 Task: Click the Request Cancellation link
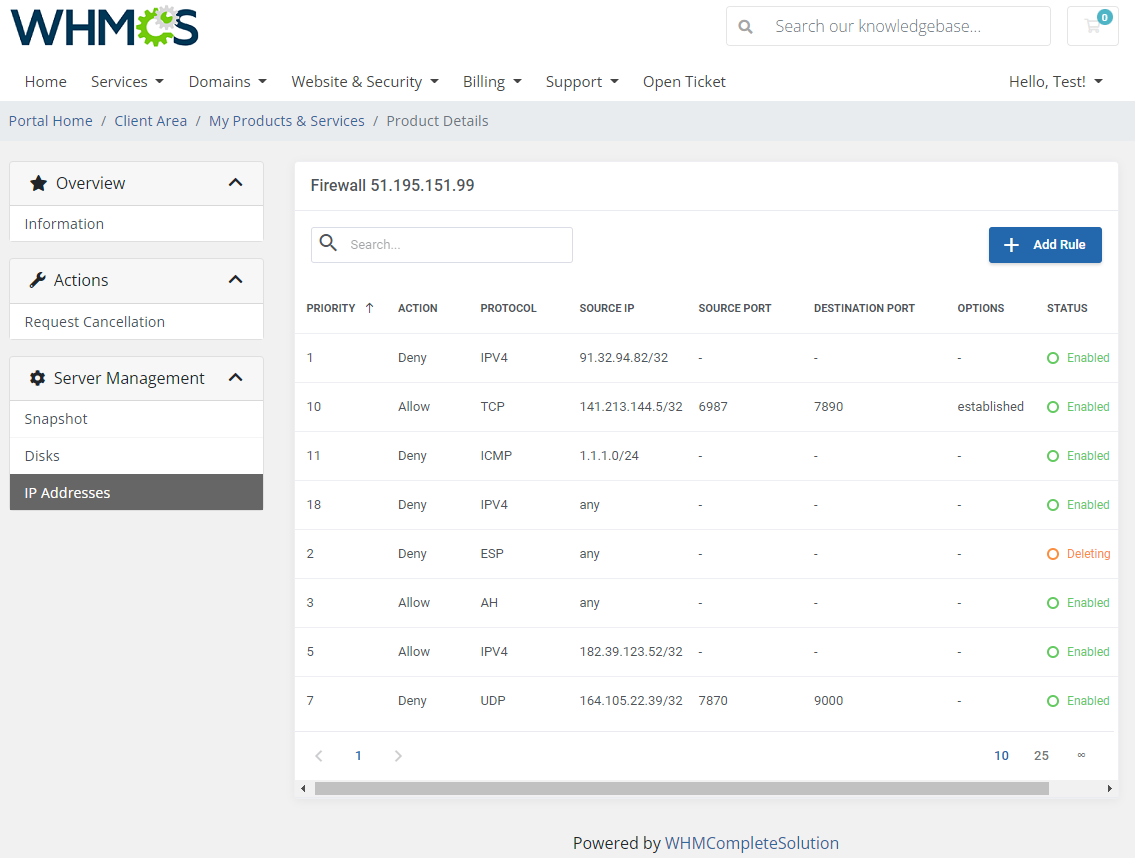pos(94,321)
